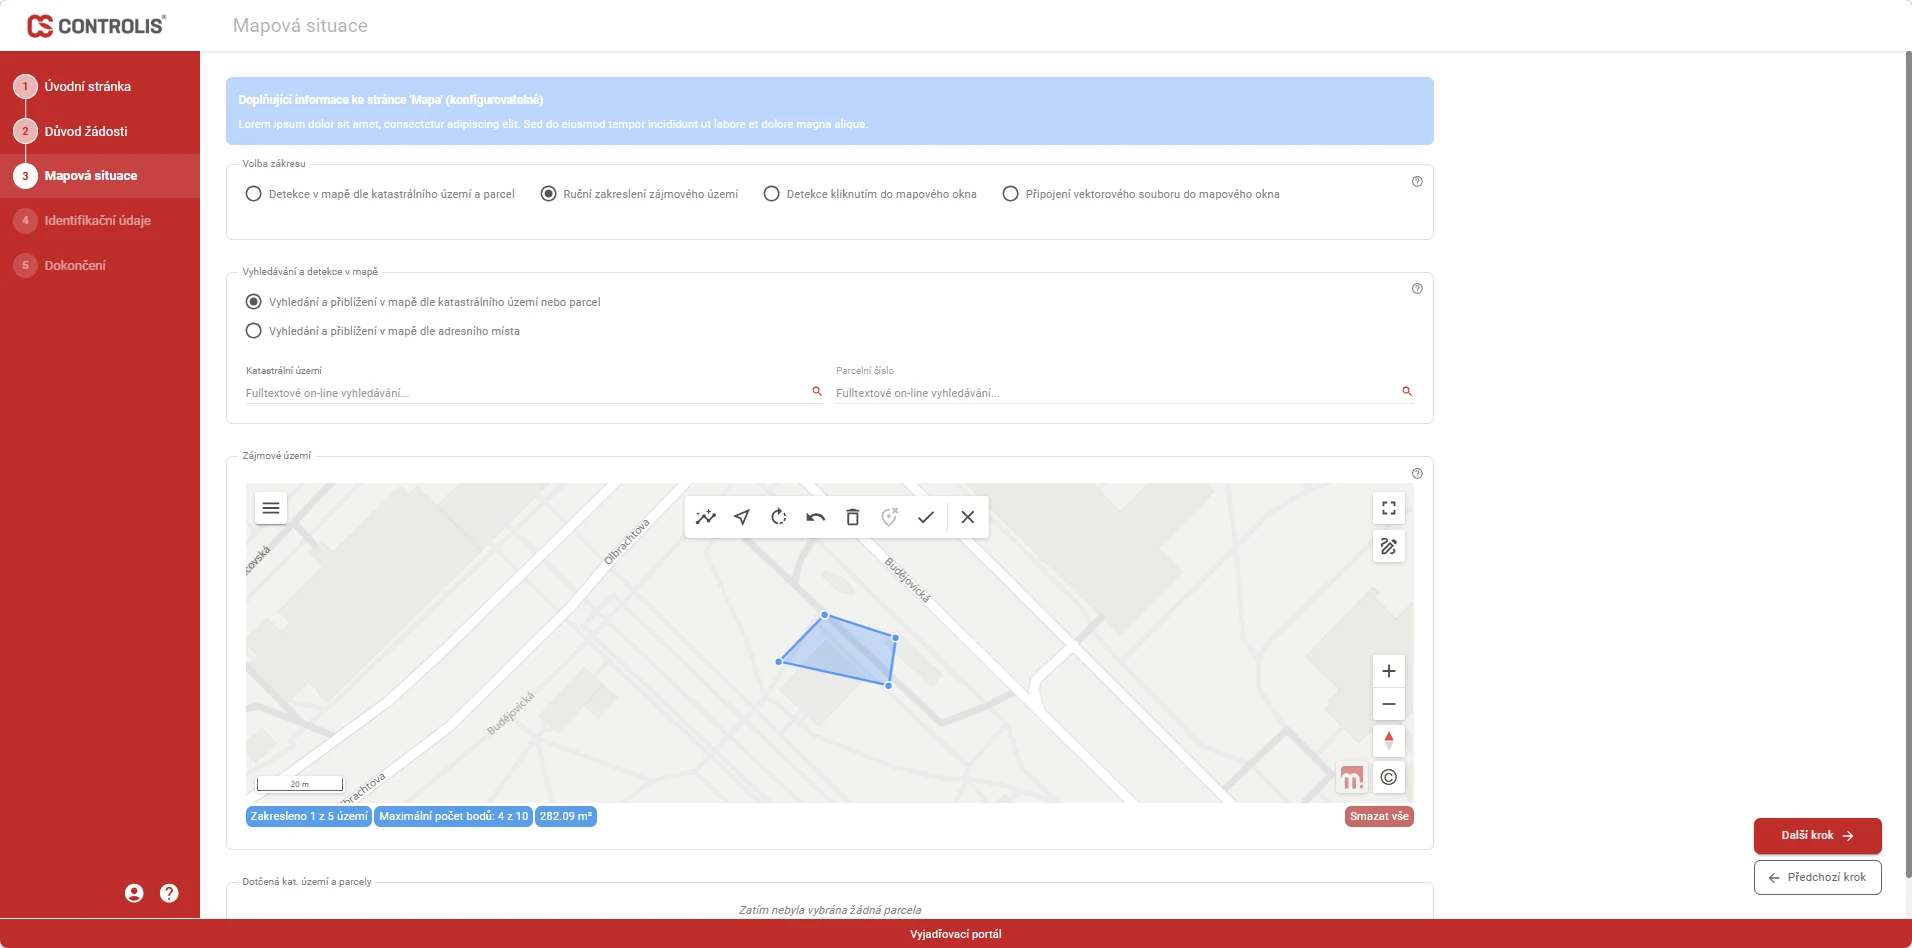Zoom in the map
Screen dimensions: 1912x948
pyautogui.click(x=1389, y=671)
